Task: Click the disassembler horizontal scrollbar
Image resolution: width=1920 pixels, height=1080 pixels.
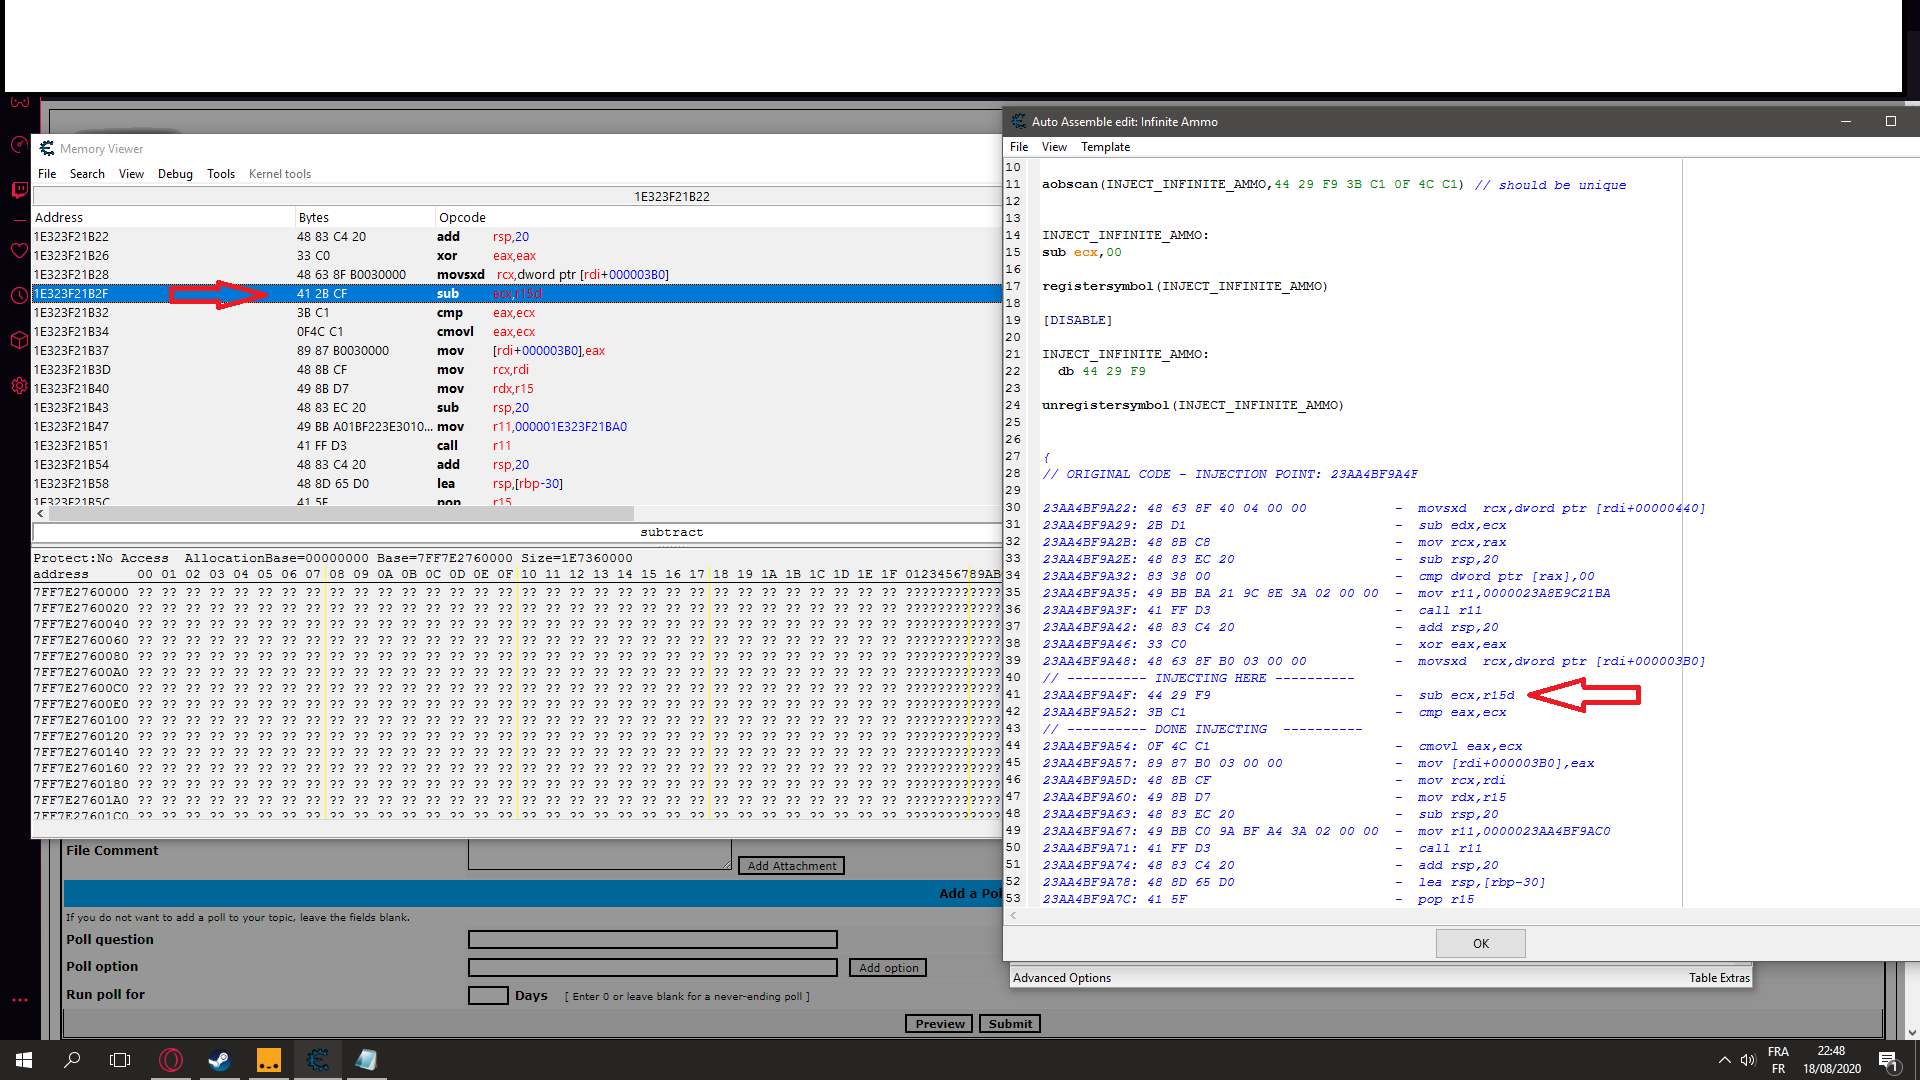Action: 340,513
